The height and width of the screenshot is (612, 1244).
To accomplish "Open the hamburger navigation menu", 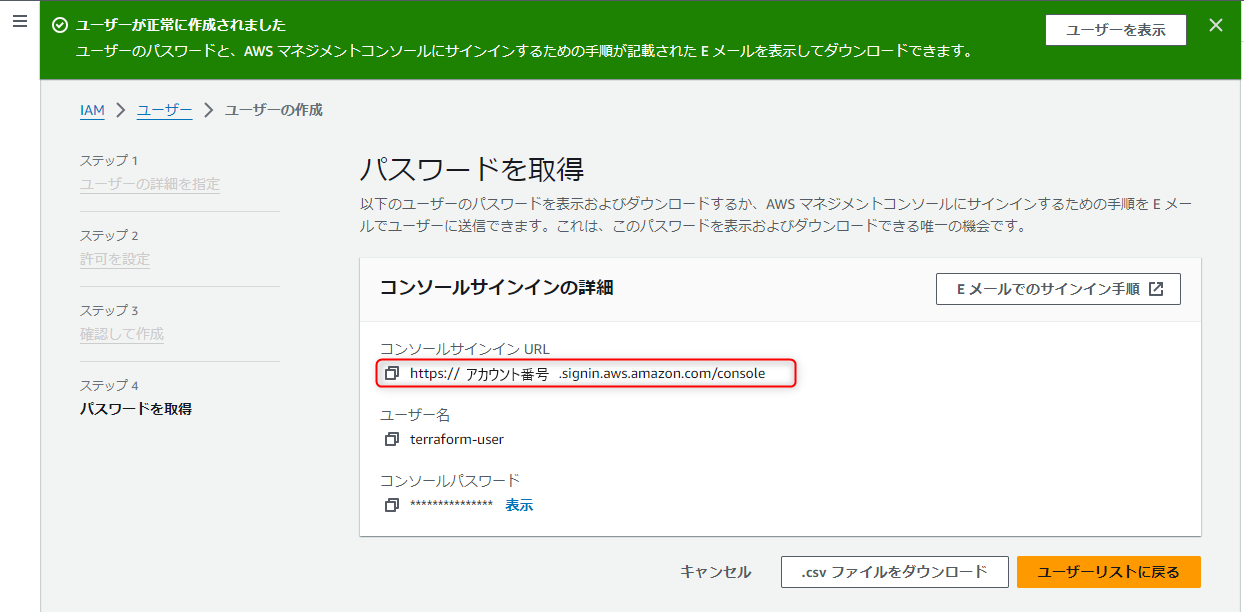I will [20, 20].
